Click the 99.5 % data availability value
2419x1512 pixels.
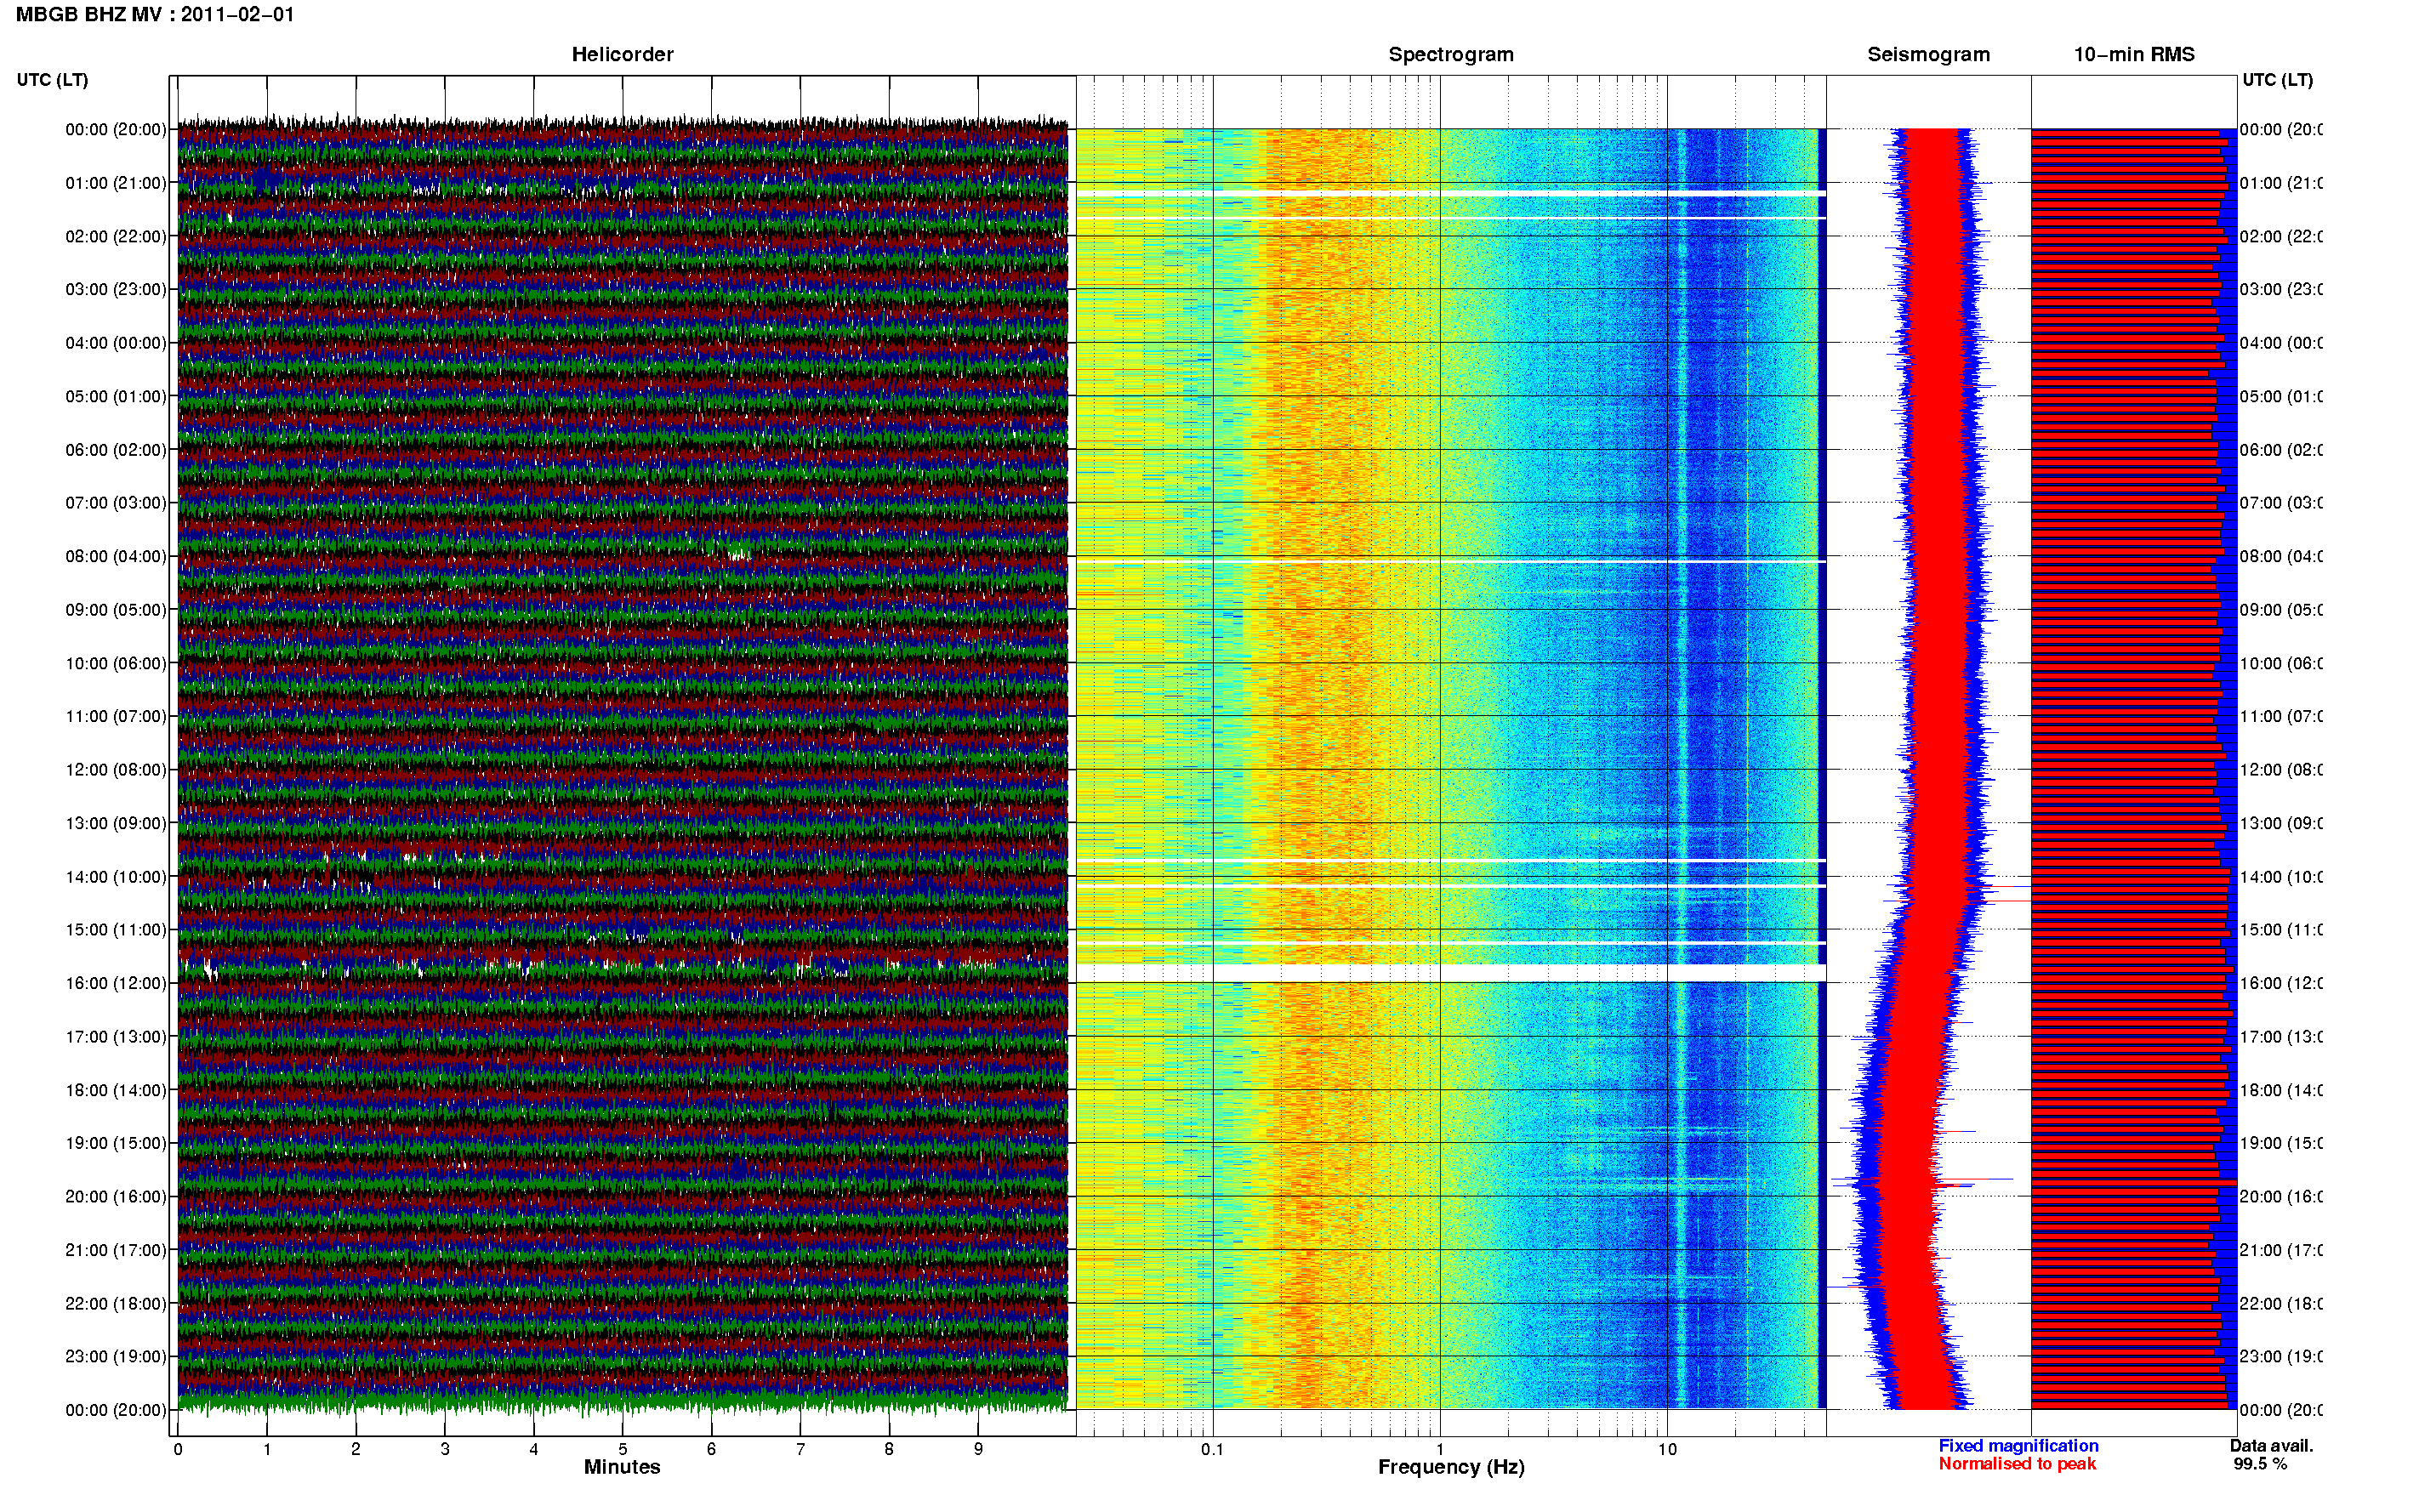point(2260,1464)
